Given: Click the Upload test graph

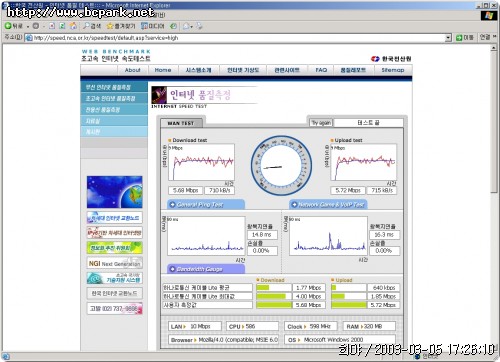Looking at the screenshot, I should [x=363, y=162].
